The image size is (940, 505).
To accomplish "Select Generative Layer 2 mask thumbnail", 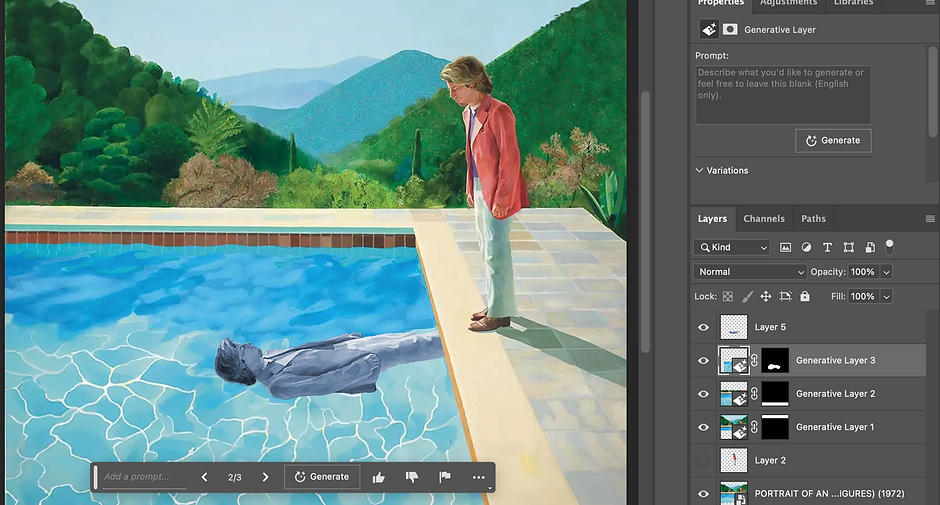I will click(x=775, y=394).
